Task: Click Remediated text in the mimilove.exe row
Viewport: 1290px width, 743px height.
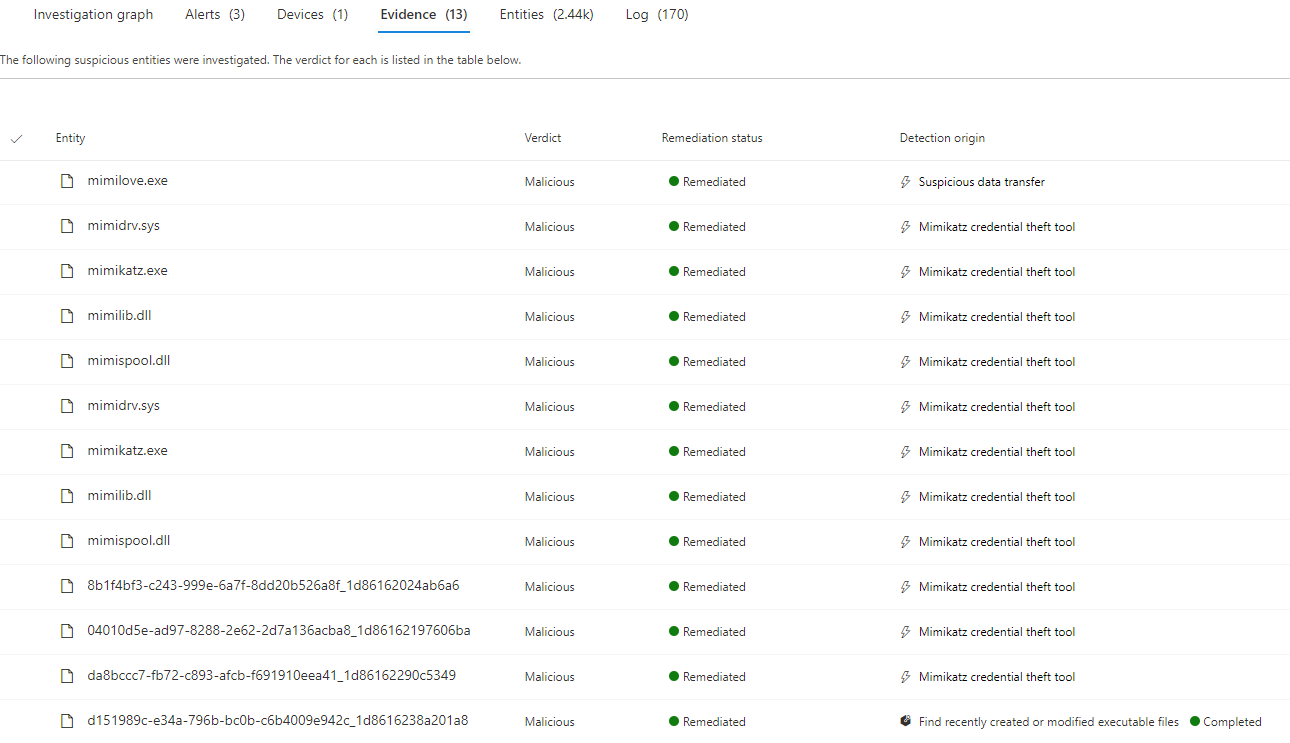Action: 714,182
